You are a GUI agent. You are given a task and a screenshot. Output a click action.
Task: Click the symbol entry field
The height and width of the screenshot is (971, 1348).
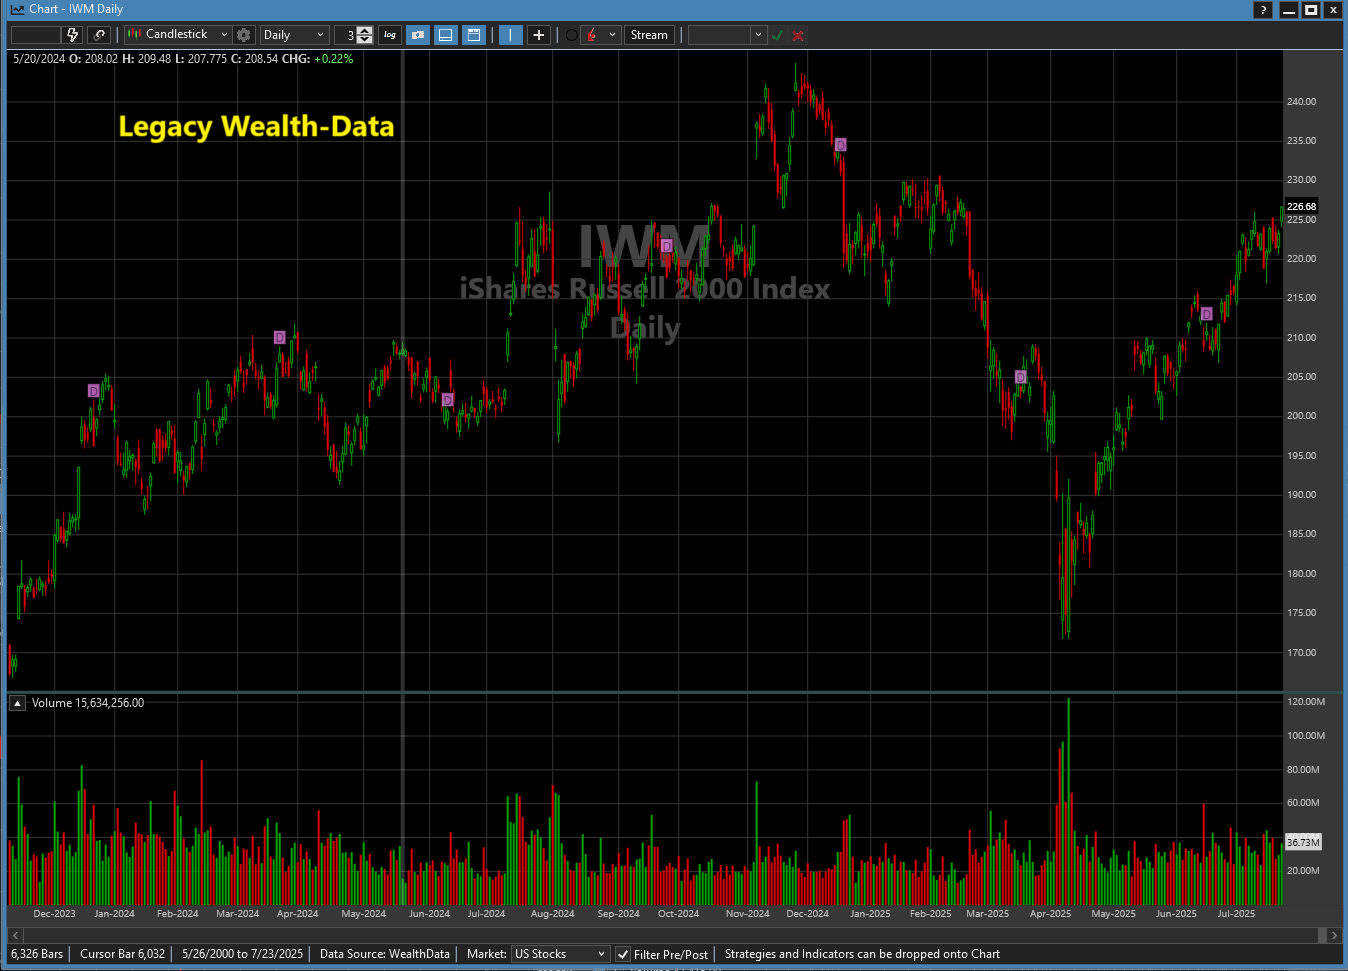pos(36,35)
